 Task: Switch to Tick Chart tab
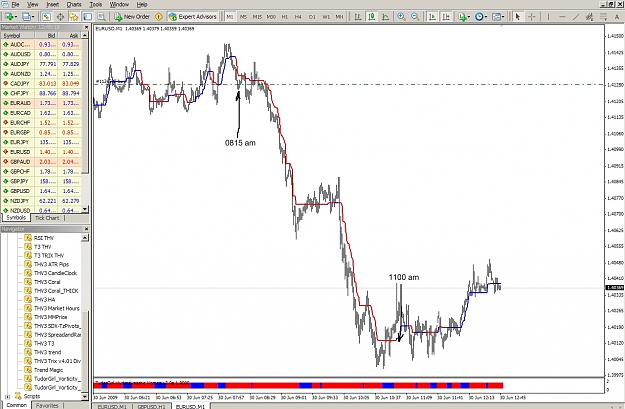tap(47, 218)
